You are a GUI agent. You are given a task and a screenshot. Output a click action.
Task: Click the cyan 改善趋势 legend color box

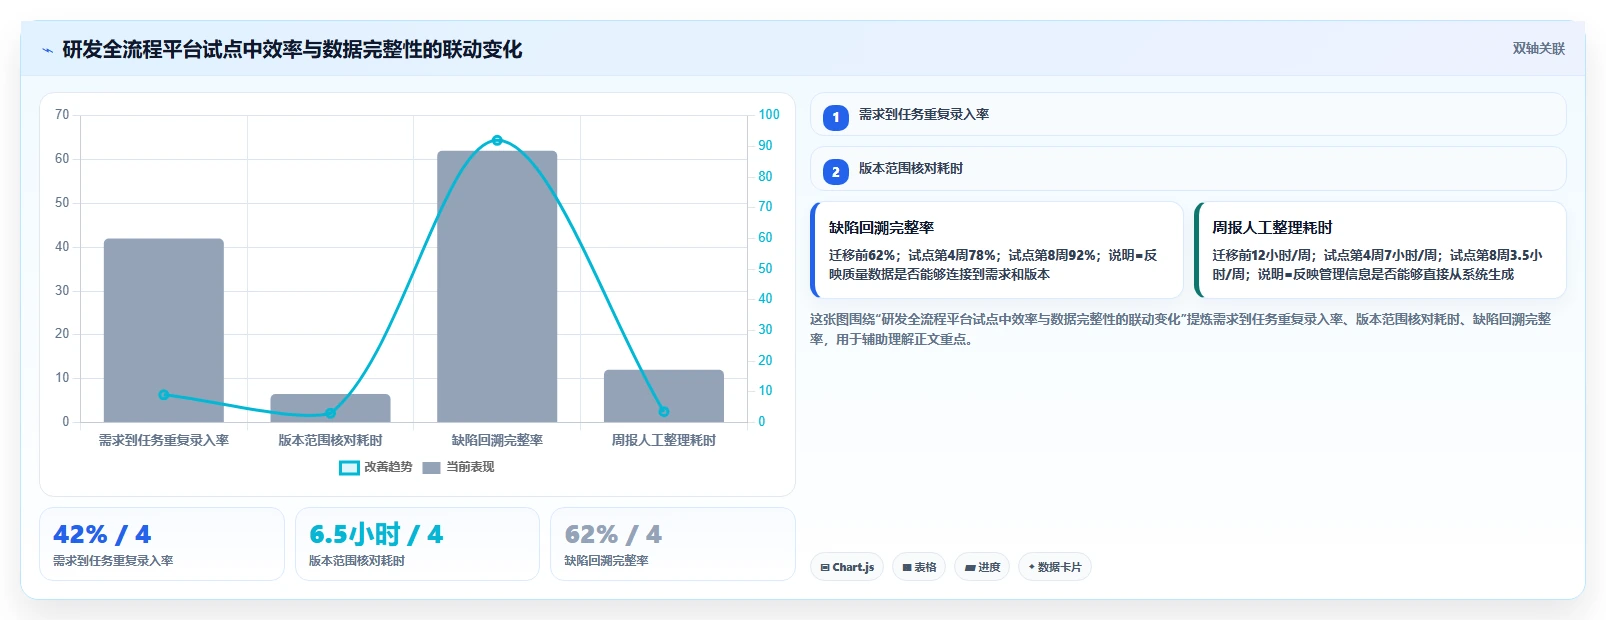[x=349, y=468]
